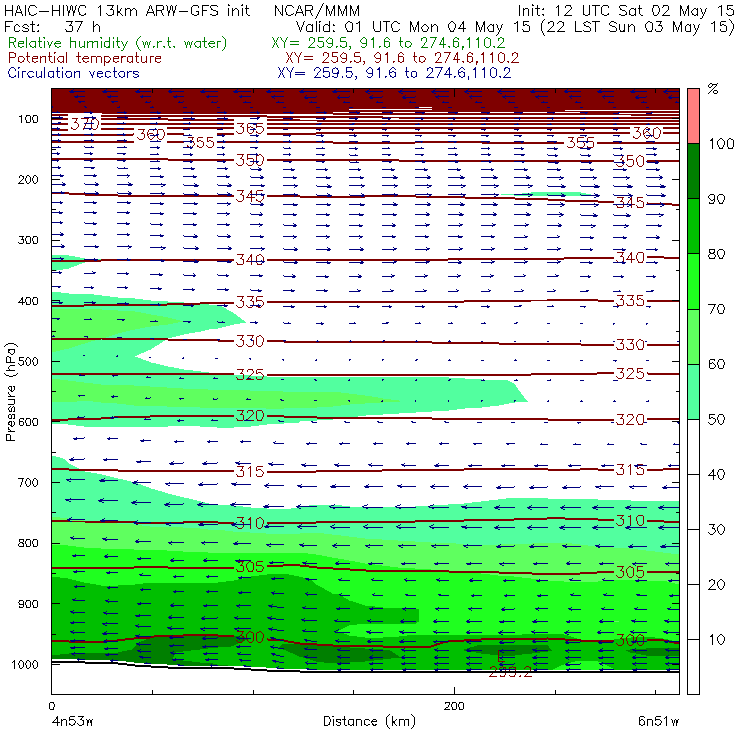Click the colorbar '70' percent label
Screen dimensions: 740x740
716,309
